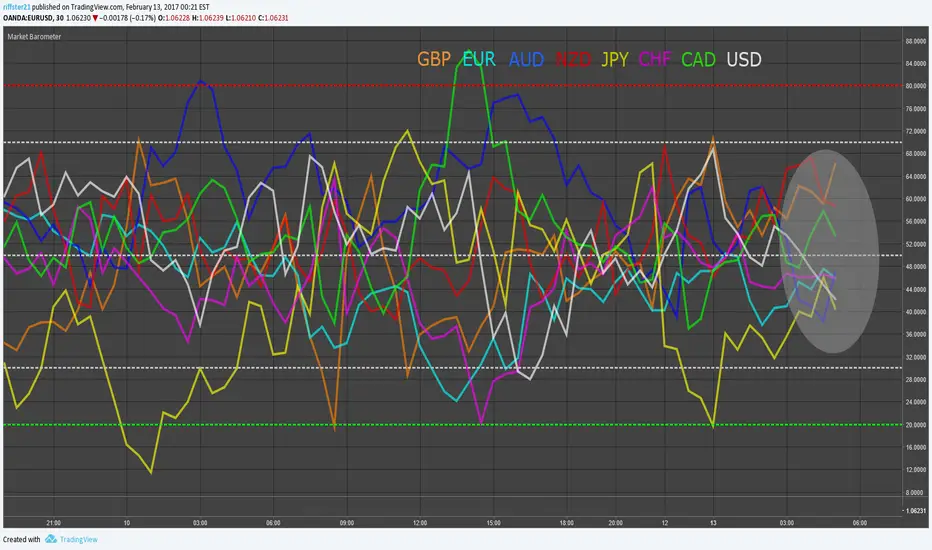Click the TradingView cloud logo icon
This screenshot has height=550, width=932.
[x=51, y=539]
